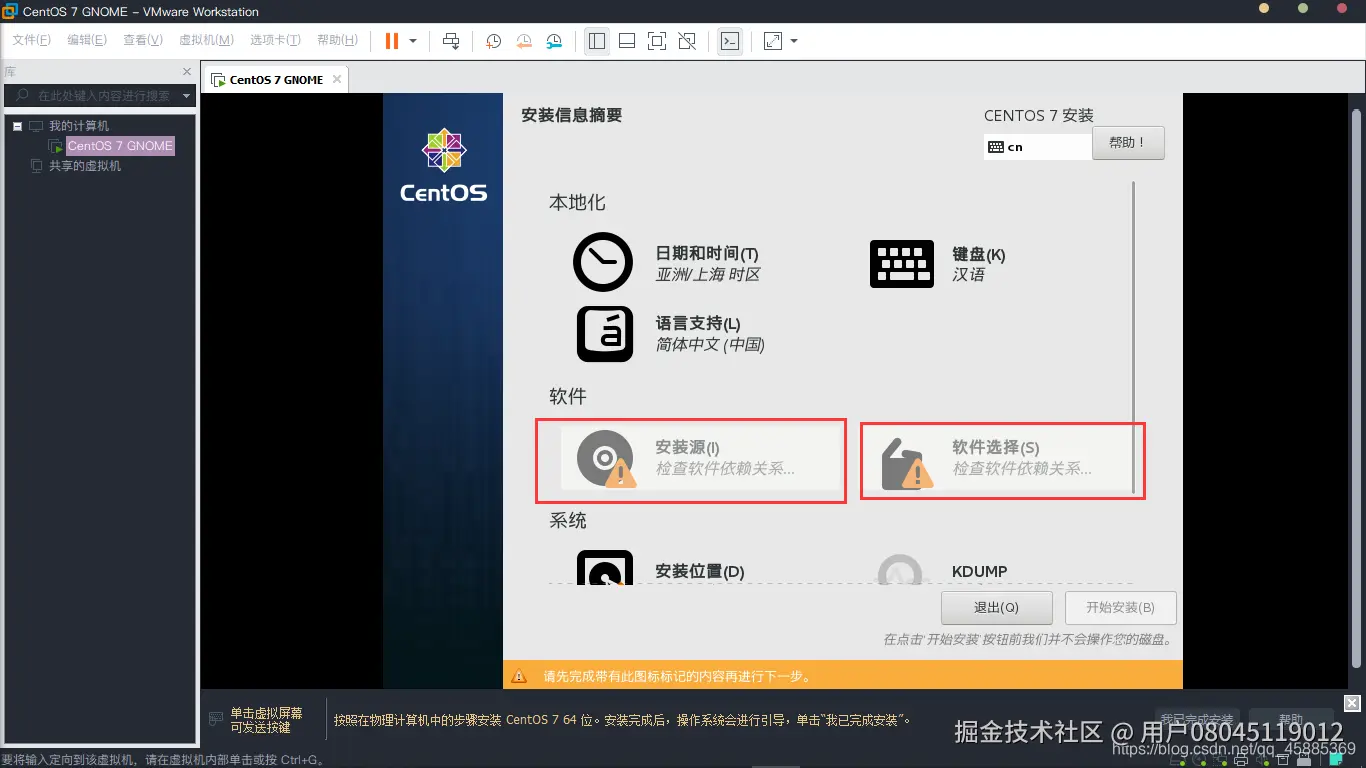Click the 单击虚拟屏幕 hint icon
The height and width of the screenshot is (768, 1366).
[x=215, y=719]
